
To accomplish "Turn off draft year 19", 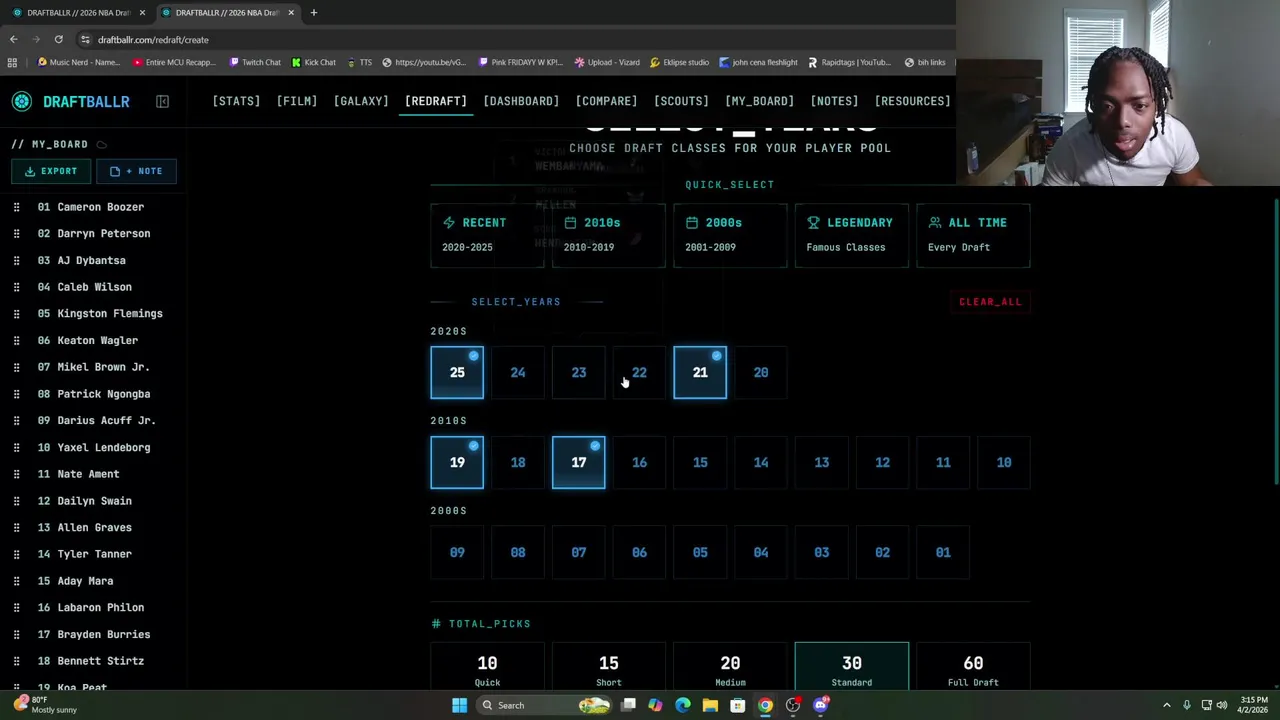I will pos(457,462).
